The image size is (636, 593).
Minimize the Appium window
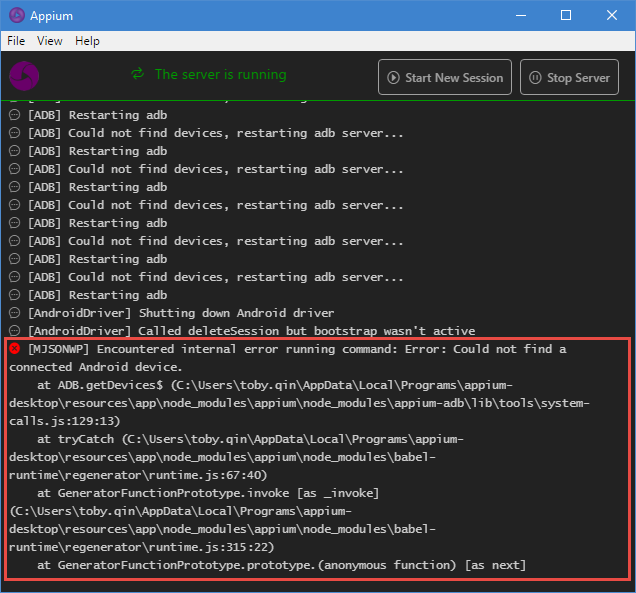(521, 15)
